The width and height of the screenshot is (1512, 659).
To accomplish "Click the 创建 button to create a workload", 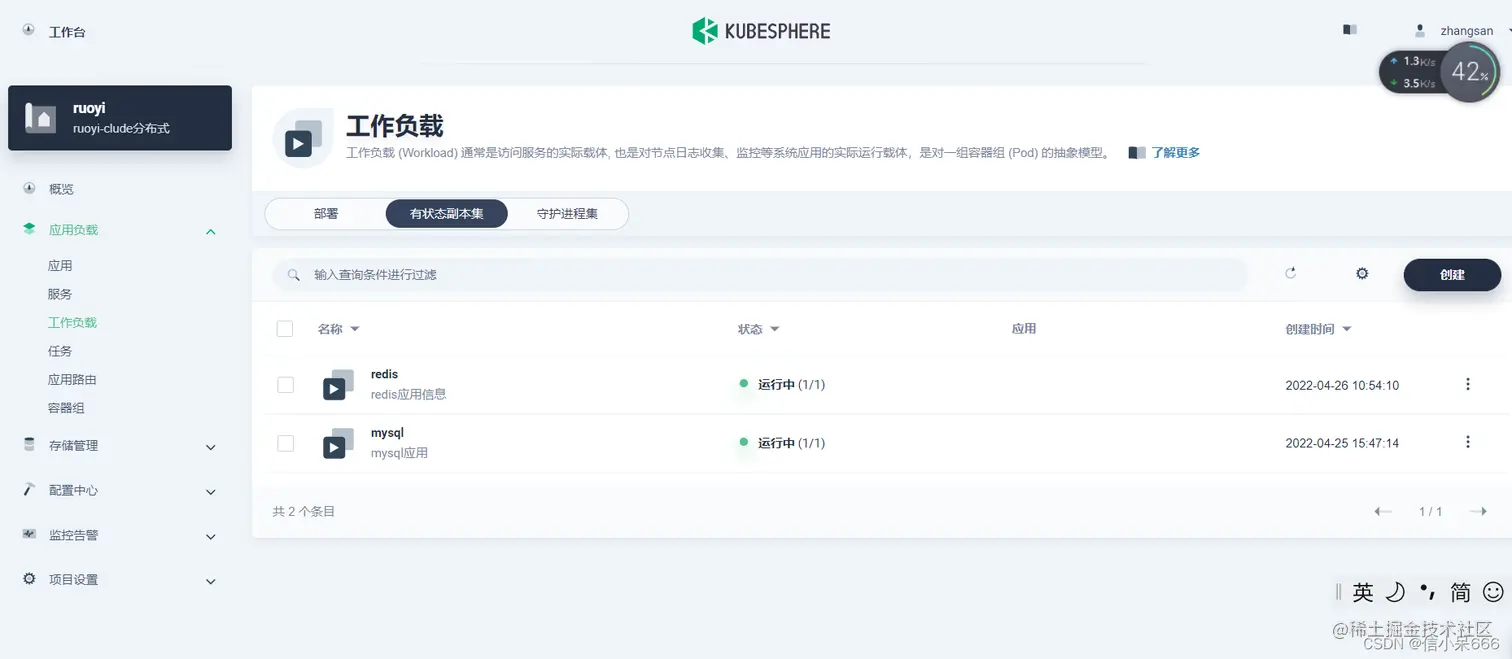I will 1451,274.
